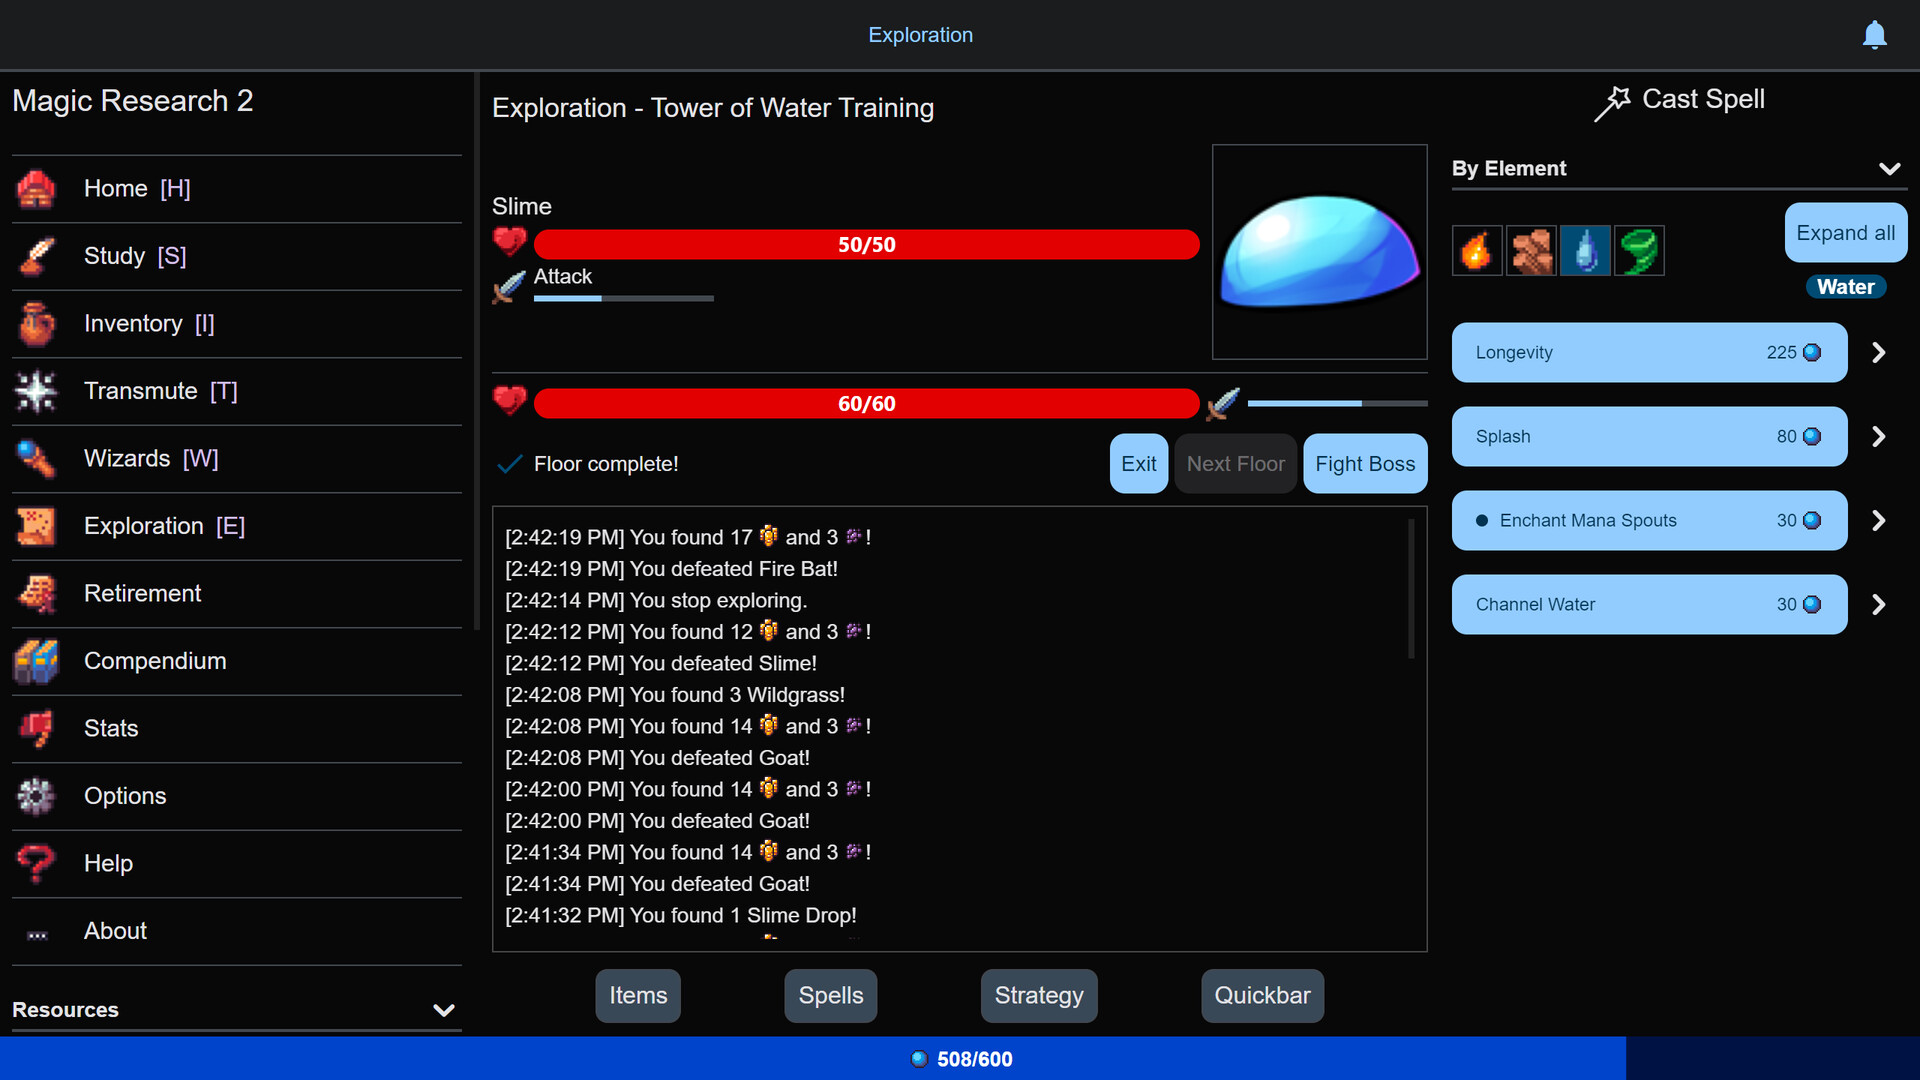Expand the Splash spell details

click(x=1882, y=436)
